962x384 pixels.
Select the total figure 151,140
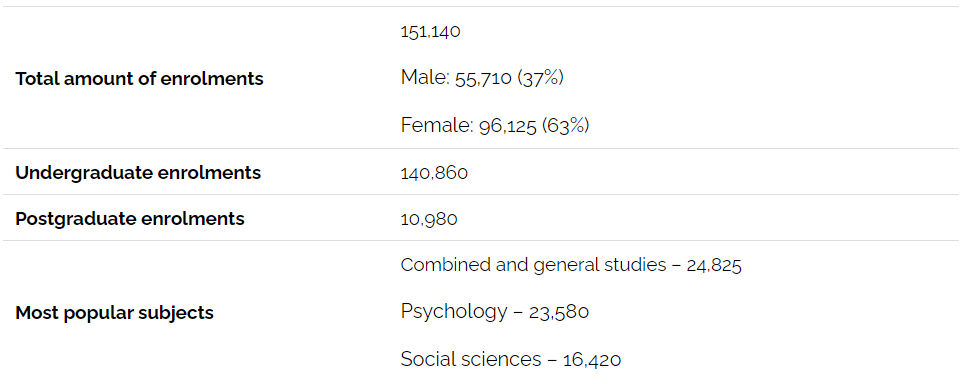(430, 32)
